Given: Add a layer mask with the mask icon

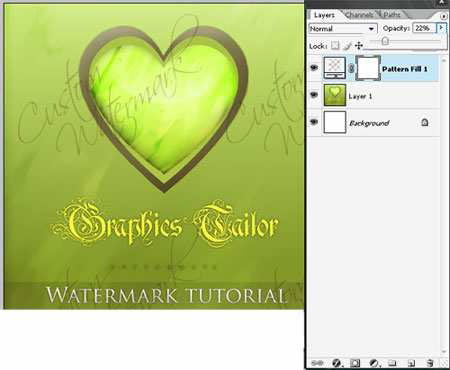Looking at the screenshot, I should [355, 363].
